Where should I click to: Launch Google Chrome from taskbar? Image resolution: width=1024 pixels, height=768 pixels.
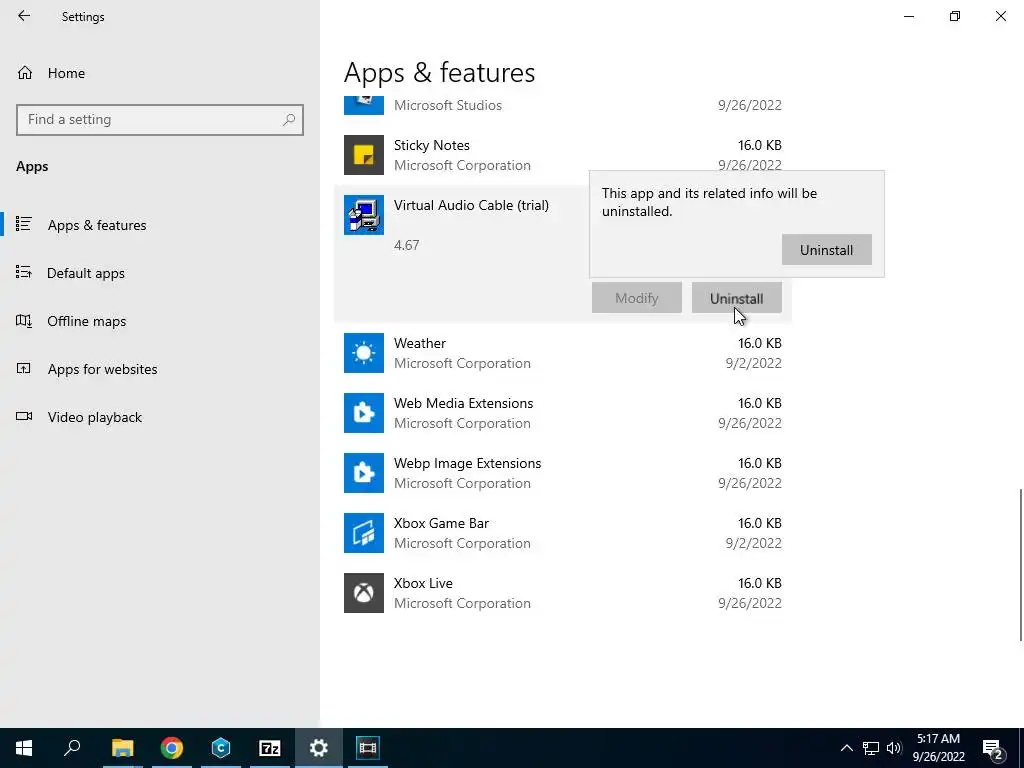172,748
